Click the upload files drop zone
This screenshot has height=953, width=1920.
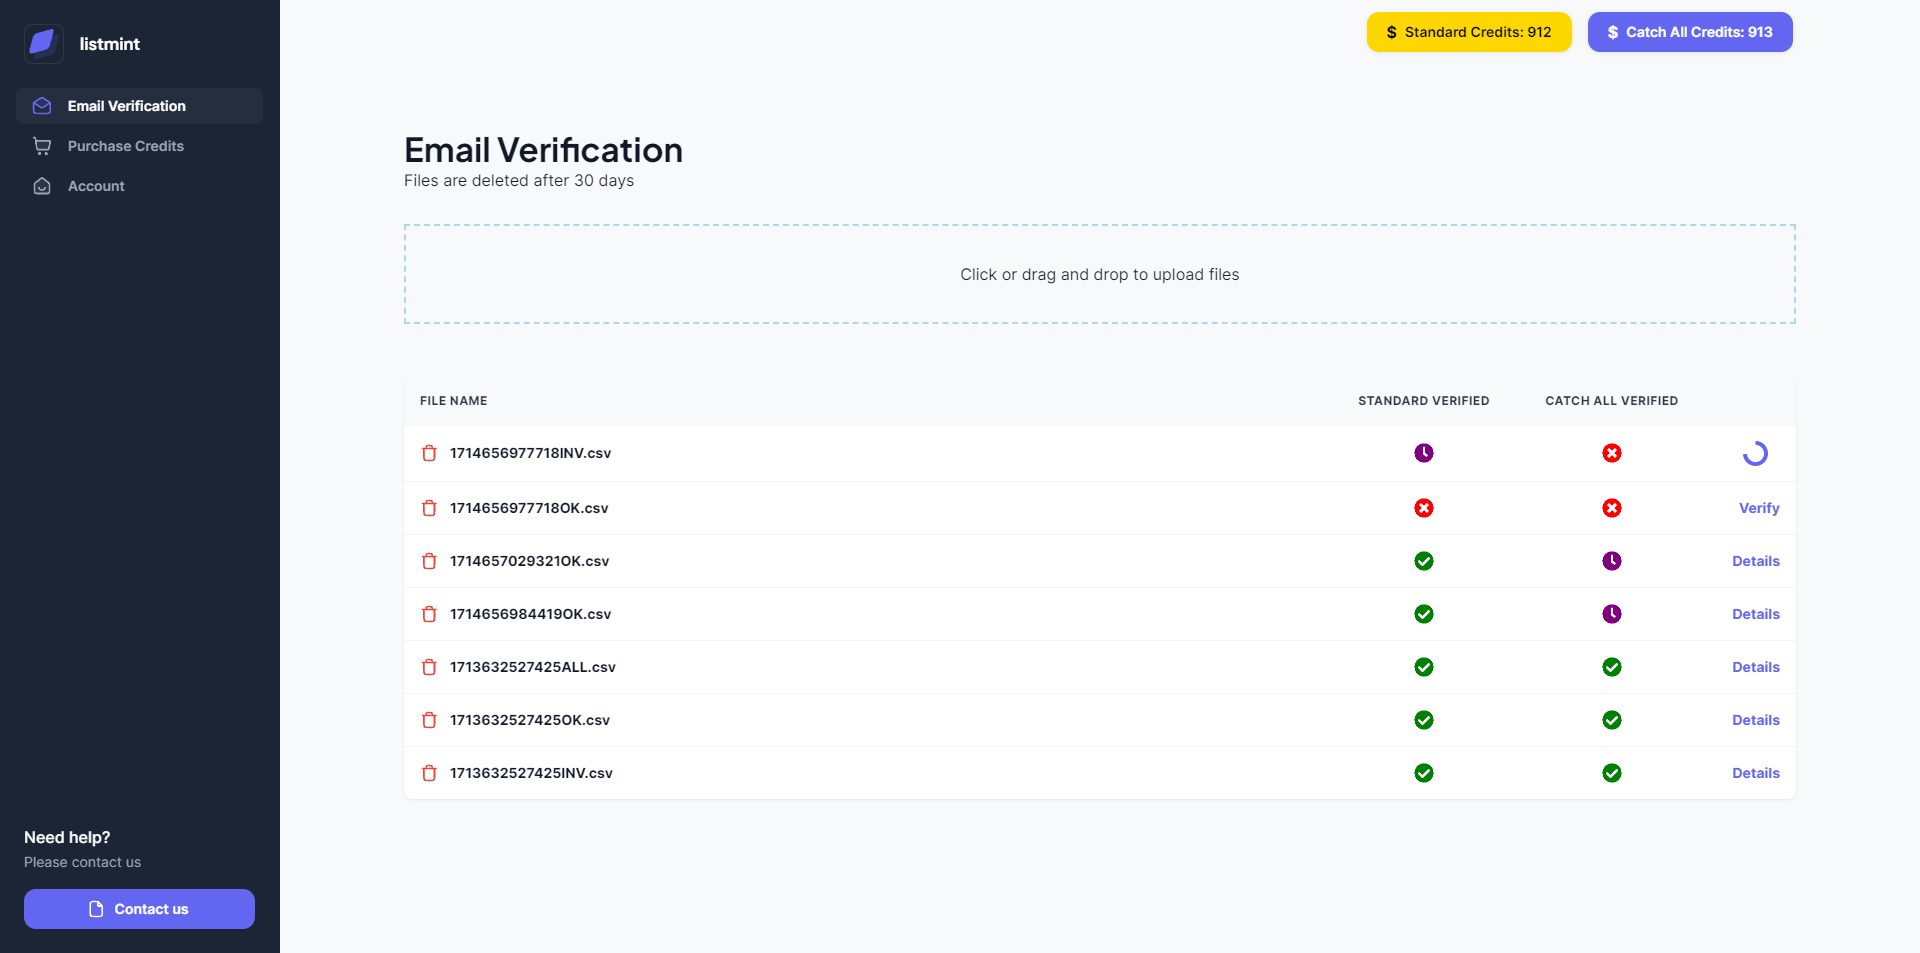pyautogui.click(x=1099, y=274)
